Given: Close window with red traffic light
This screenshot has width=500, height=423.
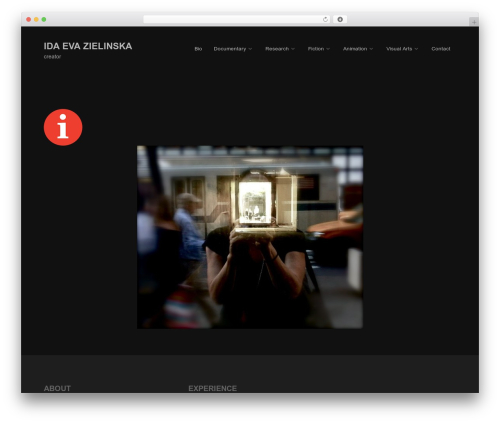Looking at the screenshot, I should (29, 19).
